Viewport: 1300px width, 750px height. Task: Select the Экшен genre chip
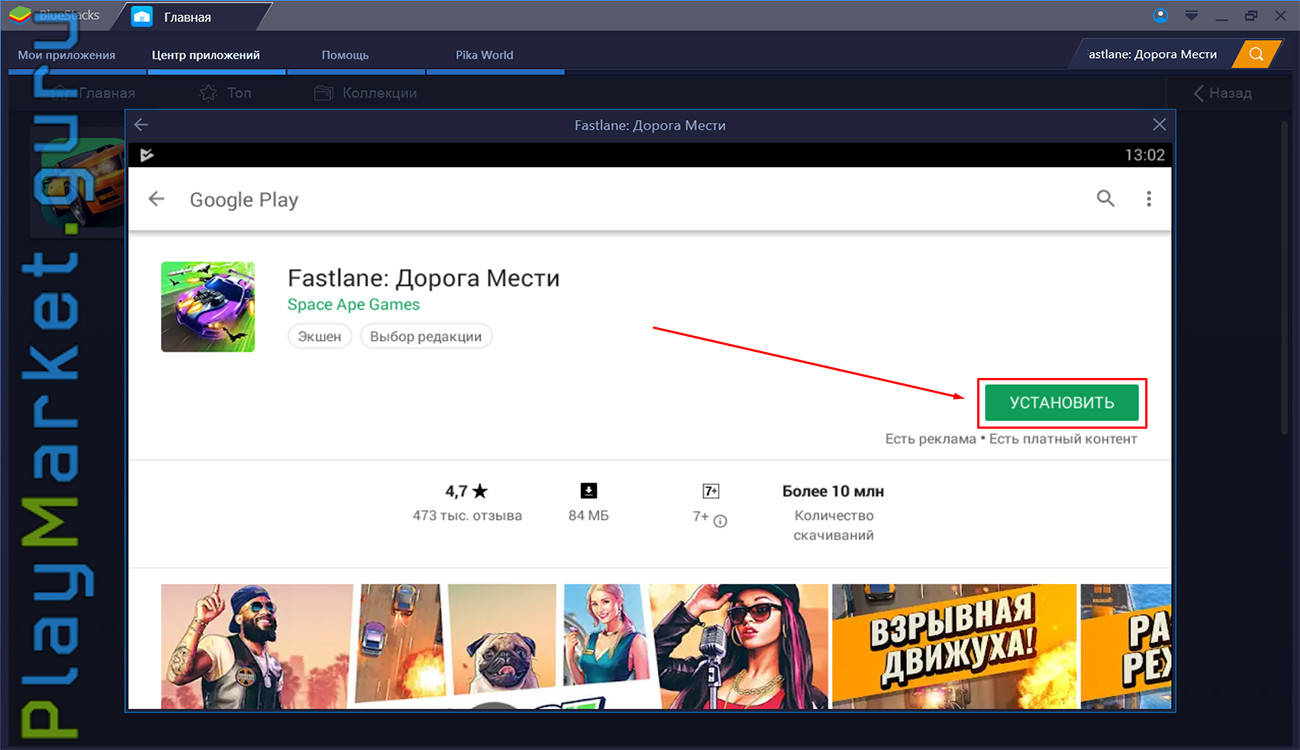320,336
